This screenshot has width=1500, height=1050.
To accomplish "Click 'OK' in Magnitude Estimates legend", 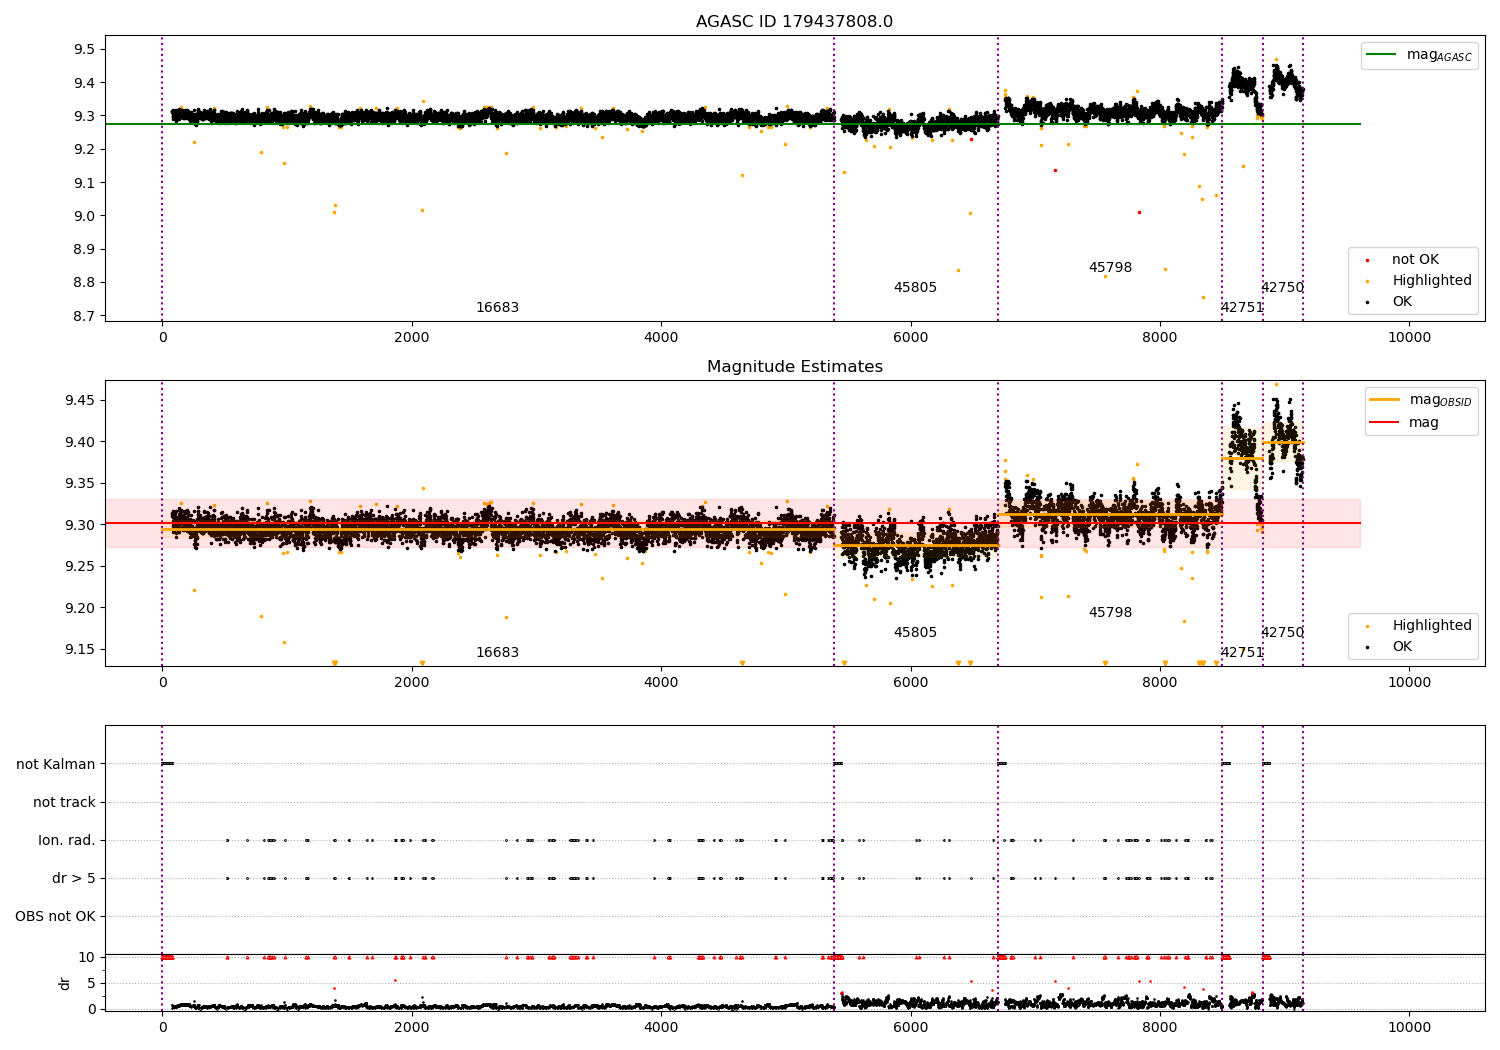I will (x=1402, y=646).
